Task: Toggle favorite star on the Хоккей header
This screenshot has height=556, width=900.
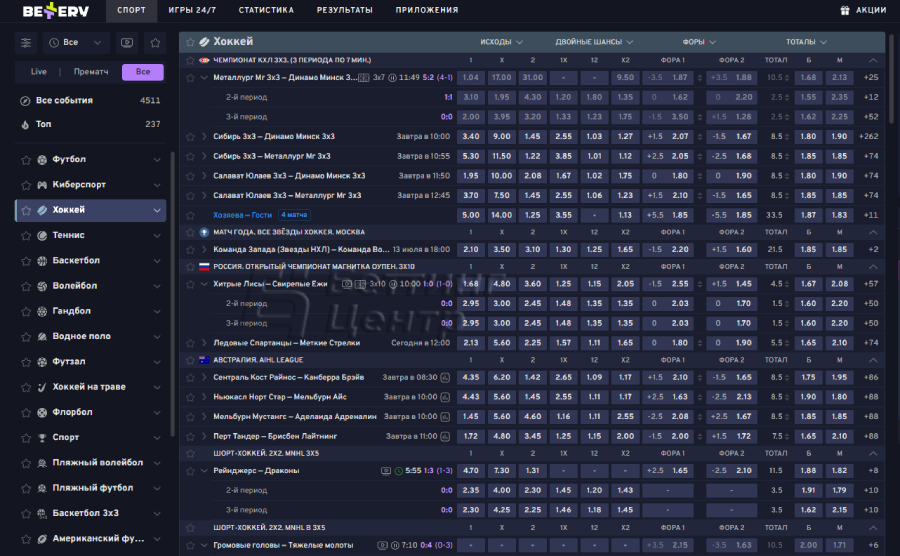Action: 190,42
